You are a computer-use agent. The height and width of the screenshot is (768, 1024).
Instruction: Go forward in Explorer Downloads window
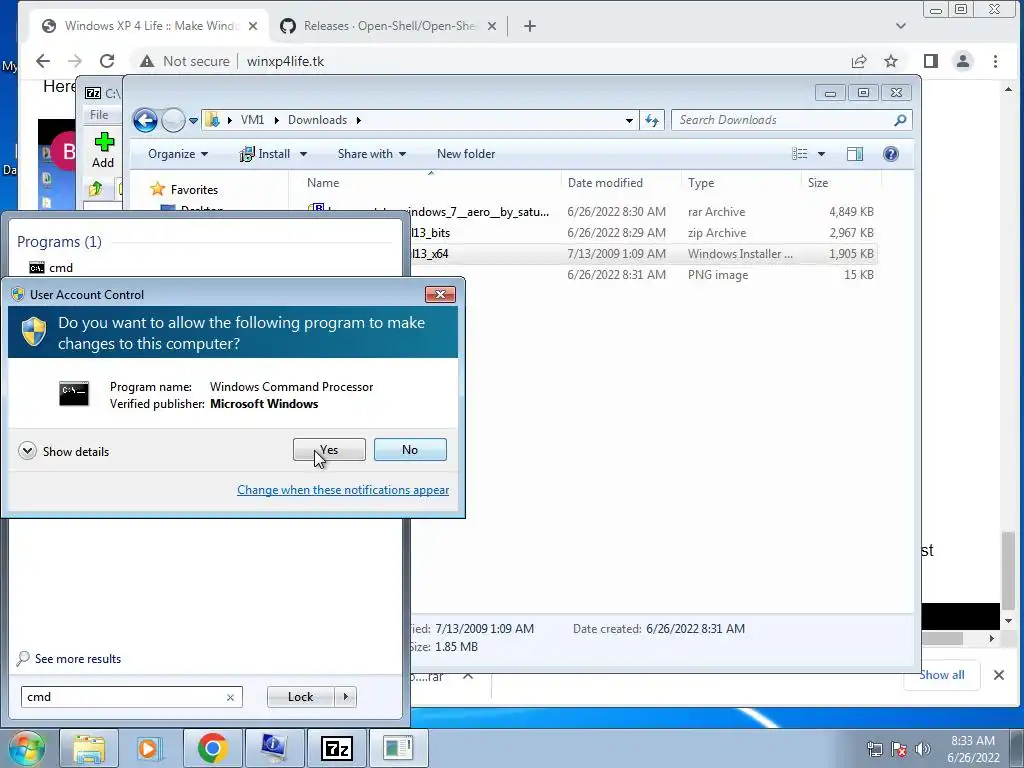coord(173,120)
